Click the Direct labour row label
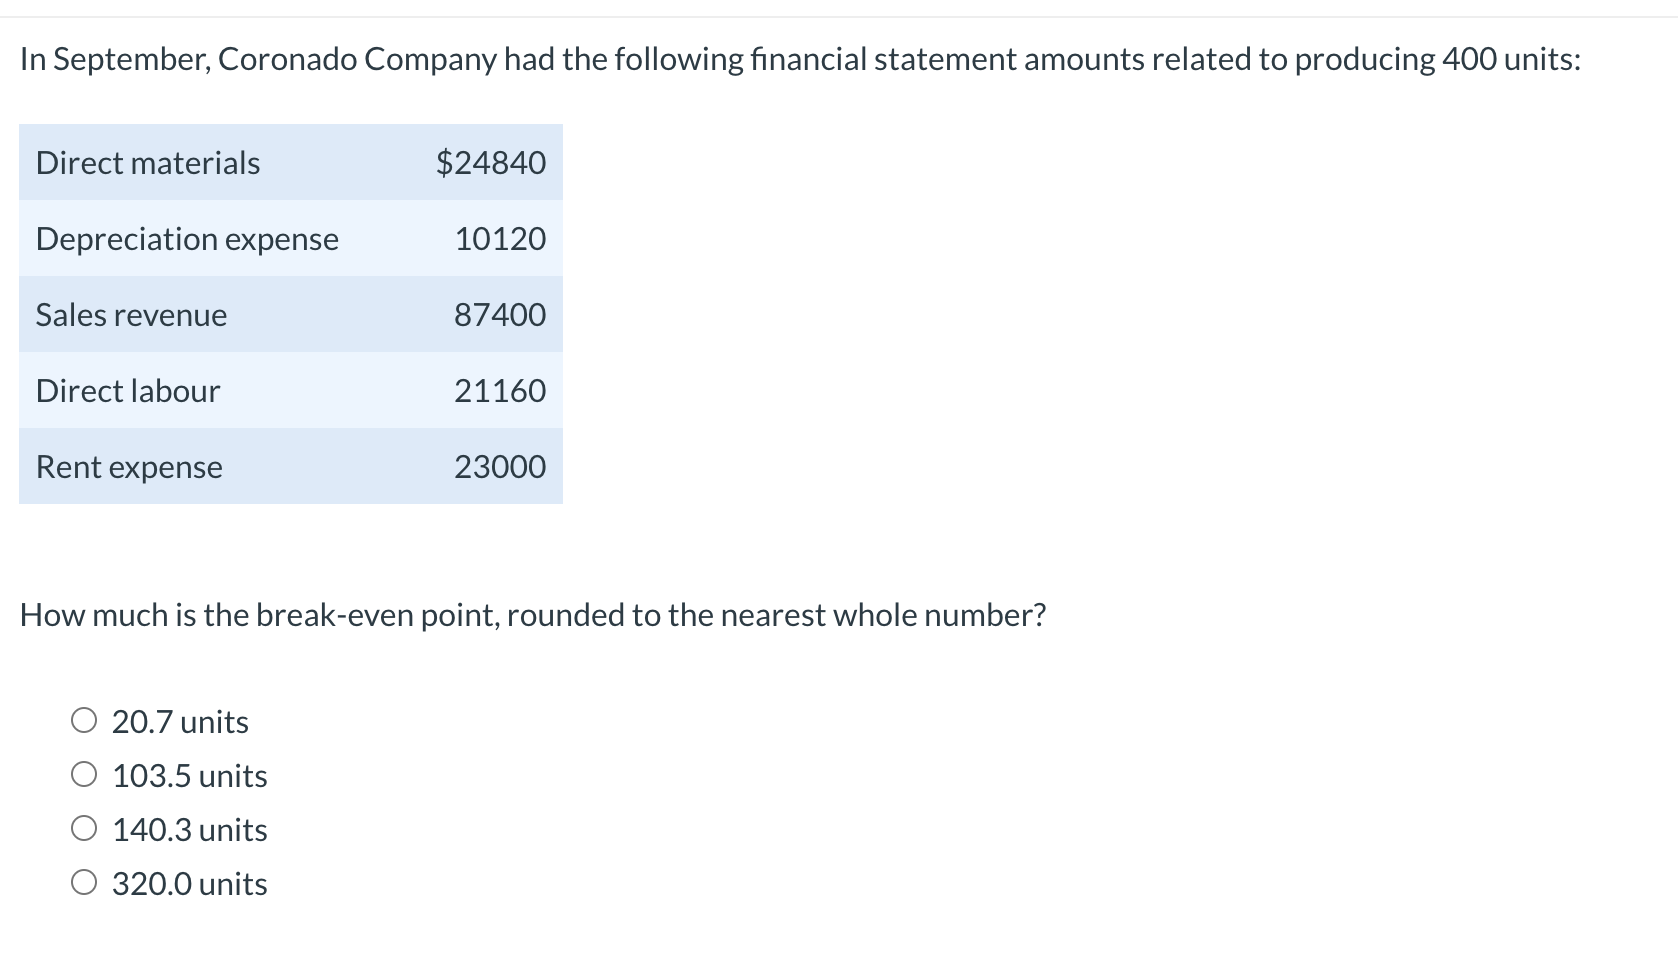The width and height of the screenshot is (1678, 966). tap(128, 390)
